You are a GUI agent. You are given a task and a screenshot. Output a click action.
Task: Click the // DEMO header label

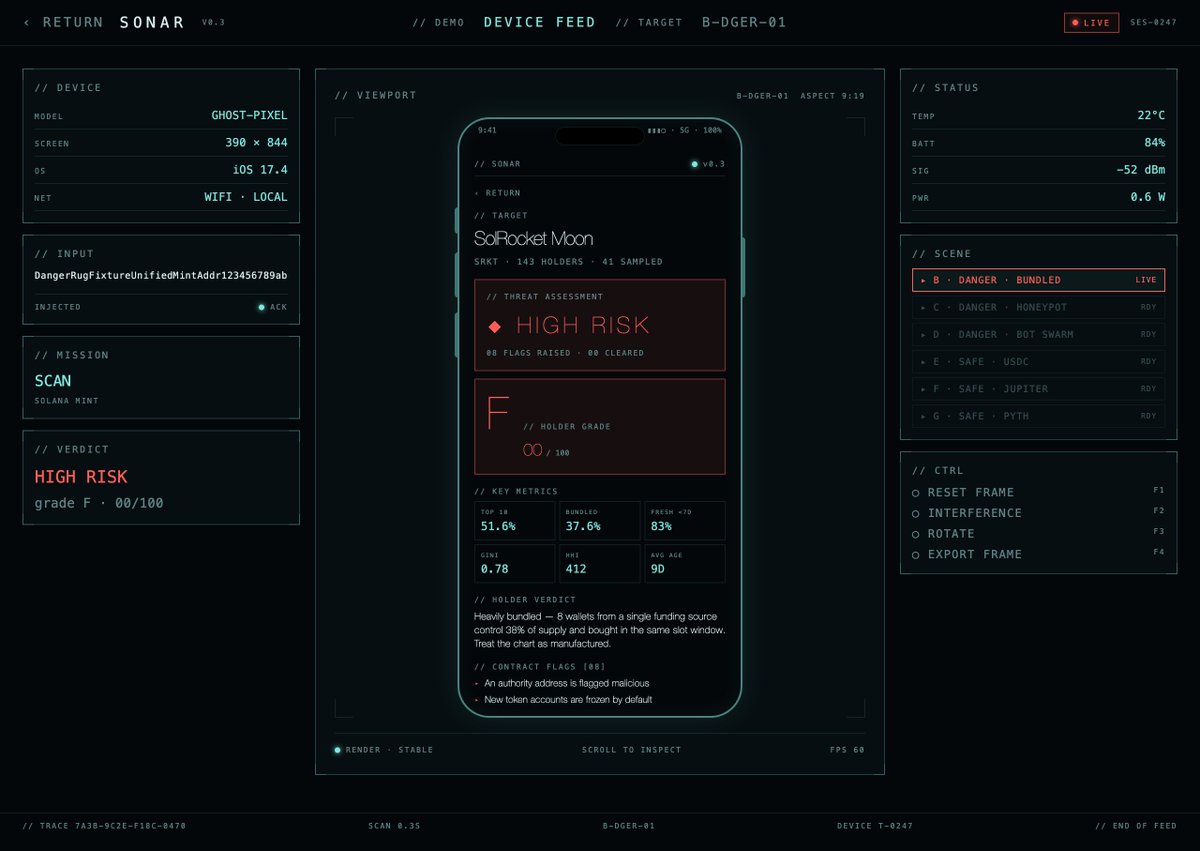438,22
